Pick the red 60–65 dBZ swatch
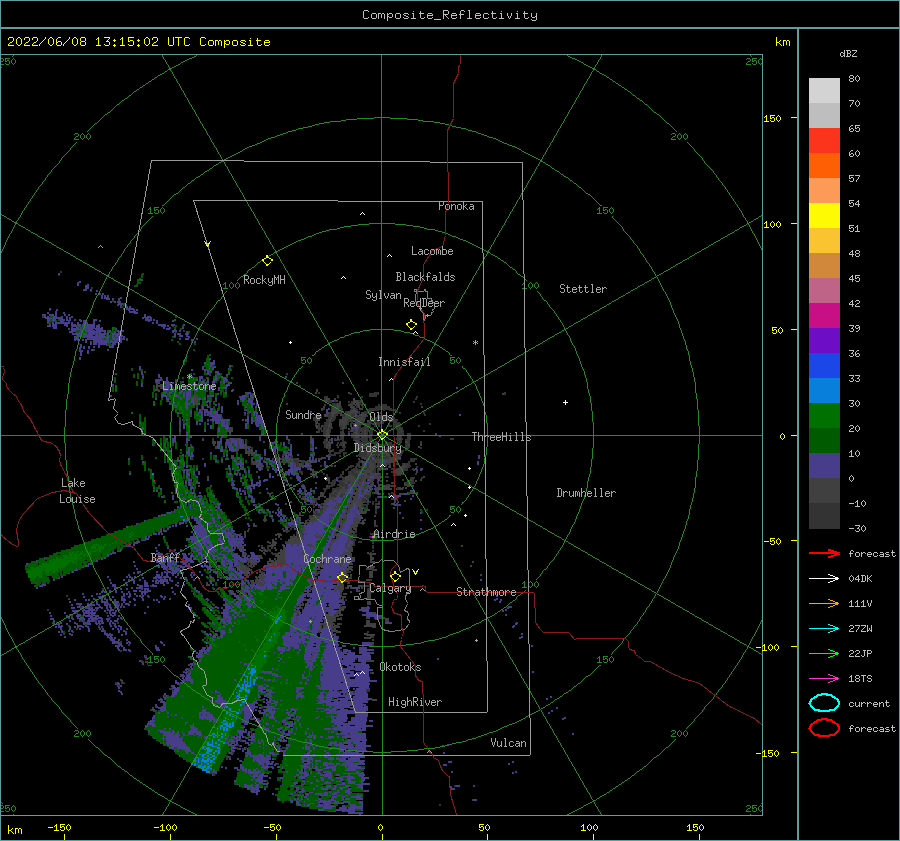 pos(824,141)
